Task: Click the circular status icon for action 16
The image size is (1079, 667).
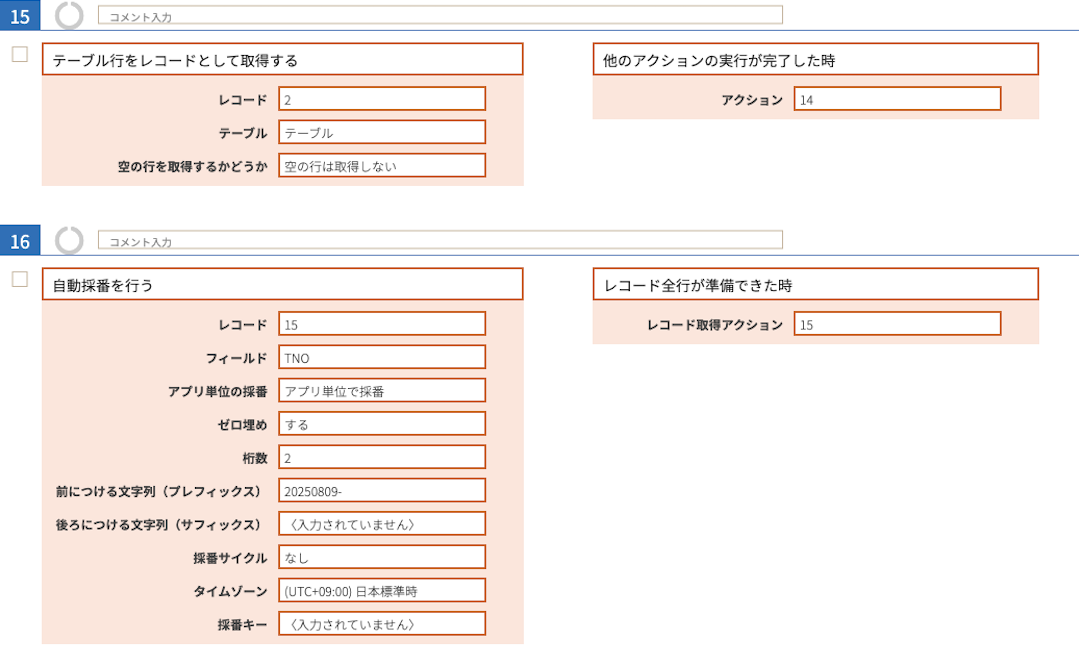Action: (x=69, y=240)
